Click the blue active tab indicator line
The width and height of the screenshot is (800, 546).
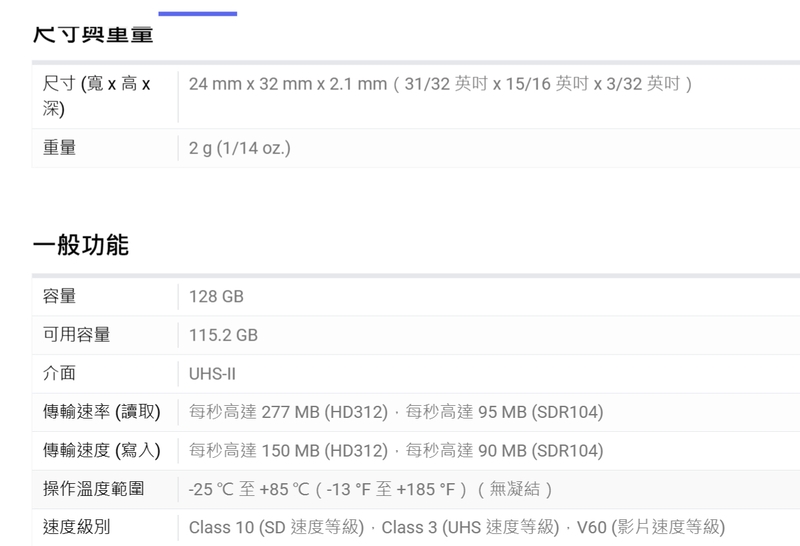tap(198, 14)
